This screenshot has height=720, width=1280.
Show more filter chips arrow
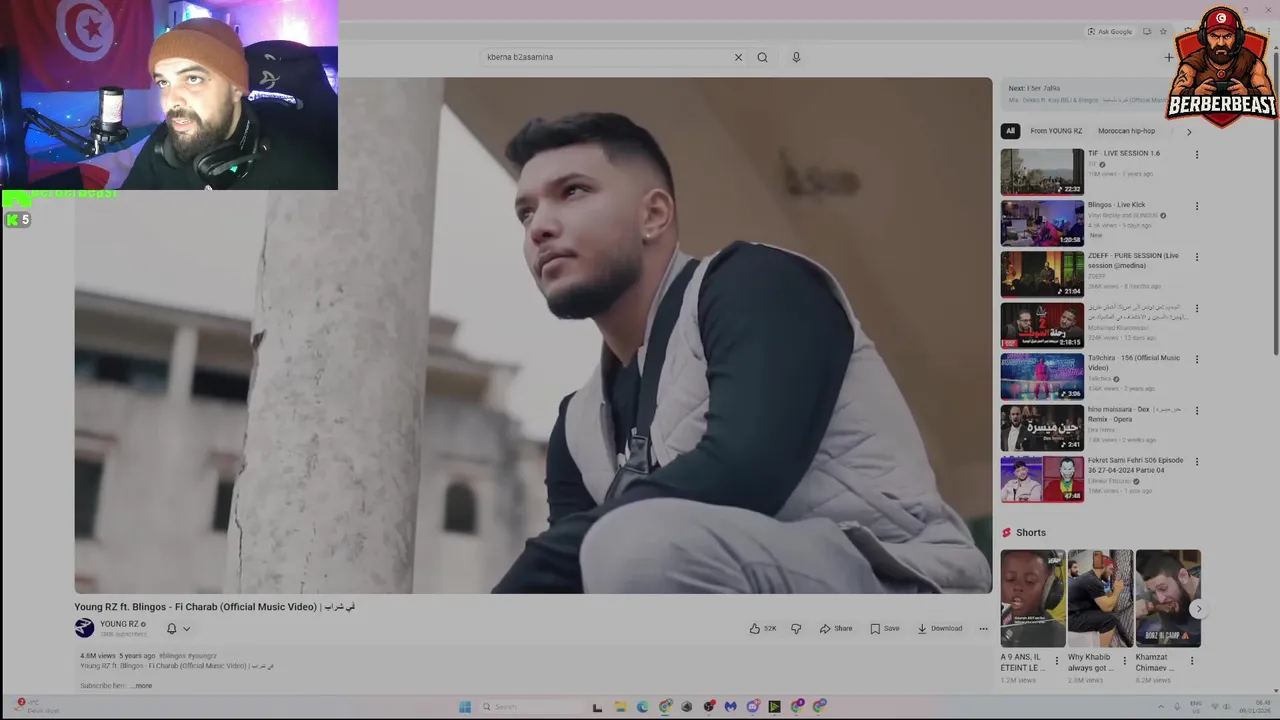coord(1189,131)
